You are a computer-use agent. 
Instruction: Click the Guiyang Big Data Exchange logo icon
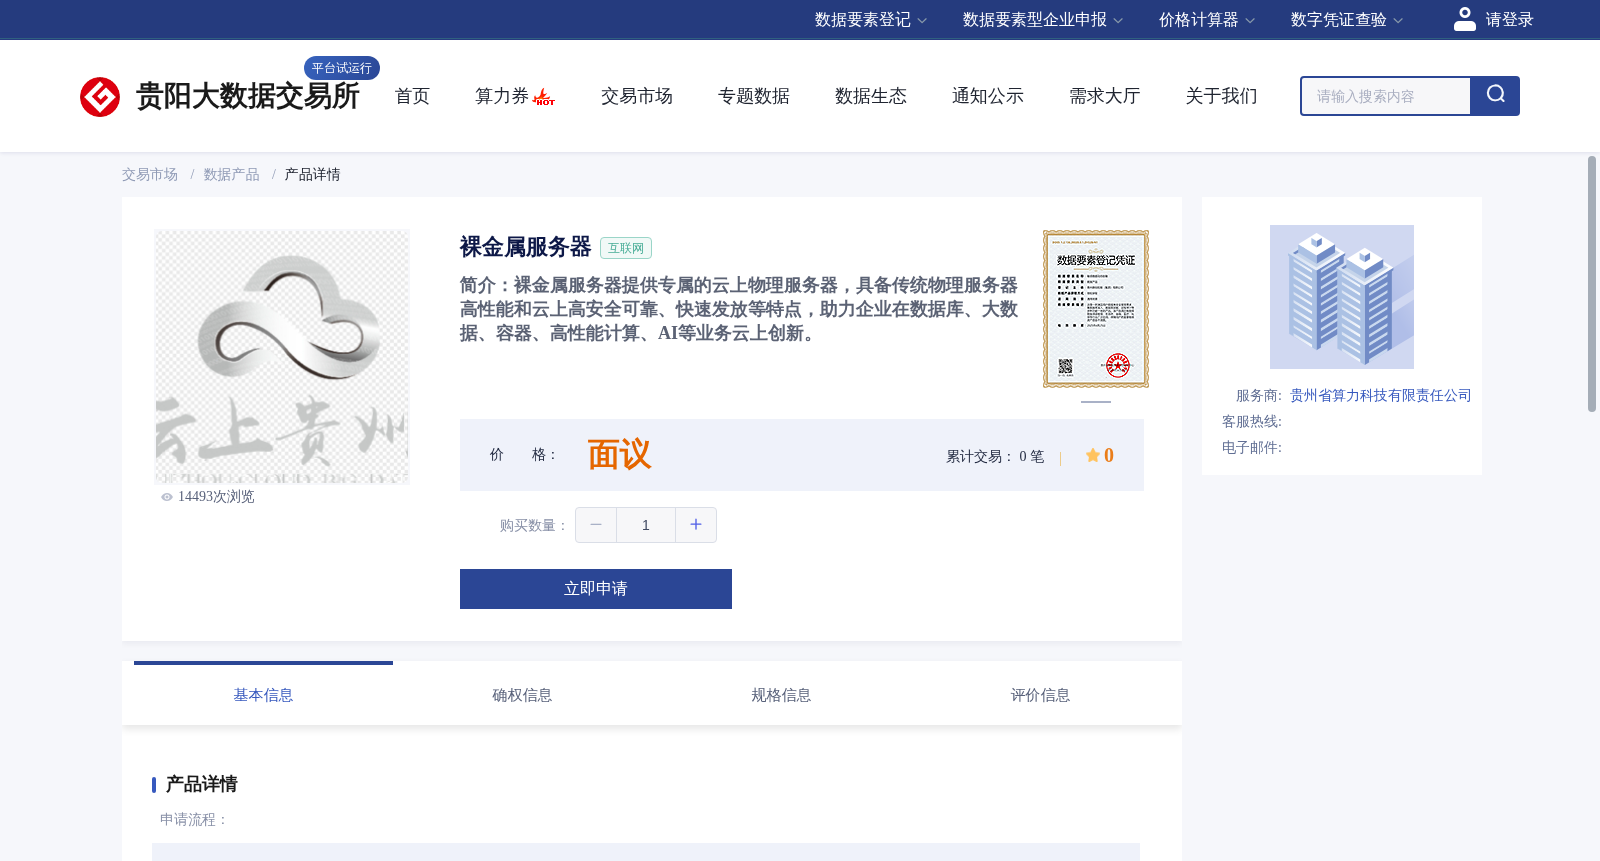100,97
